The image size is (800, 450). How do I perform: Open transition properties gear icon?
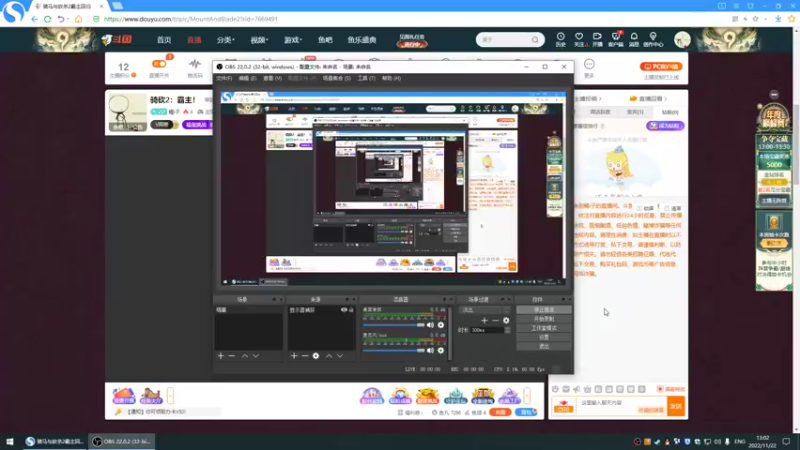coord(506,320)
